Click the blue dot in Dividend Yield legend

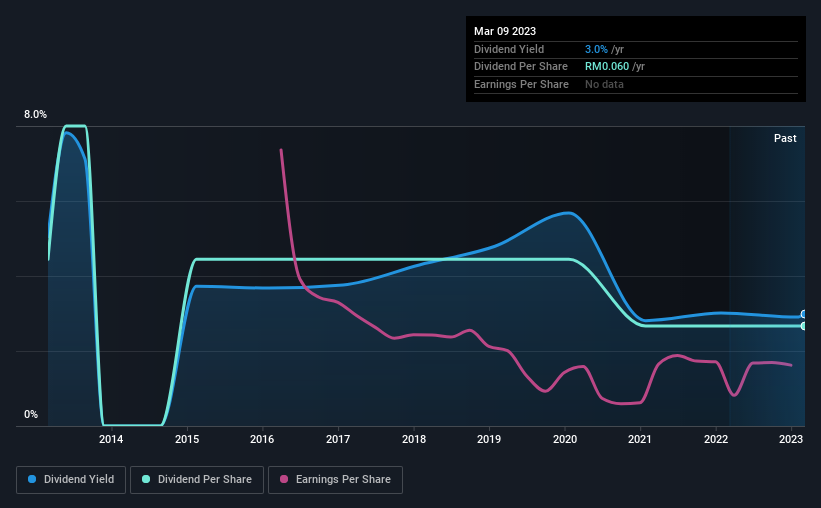33,480
